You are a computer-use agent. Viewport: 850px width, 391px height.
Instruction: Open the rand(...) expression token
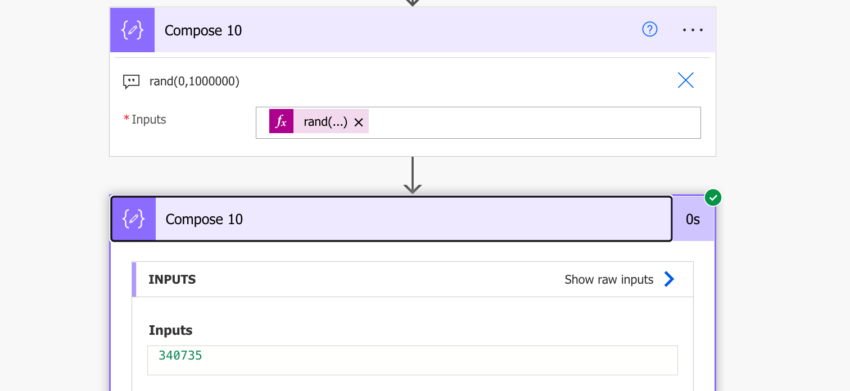point(325,122)
